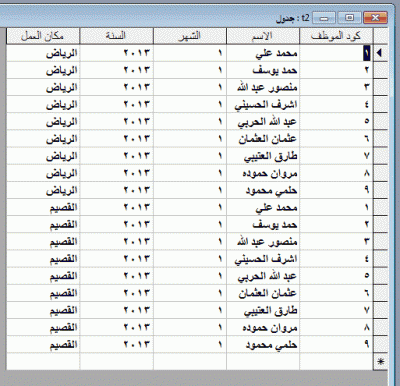Viewport: 400px width, 386px height.
Task: Click row selector beside حمد يوسف الرياض row
Action: (x=380, y=70)
